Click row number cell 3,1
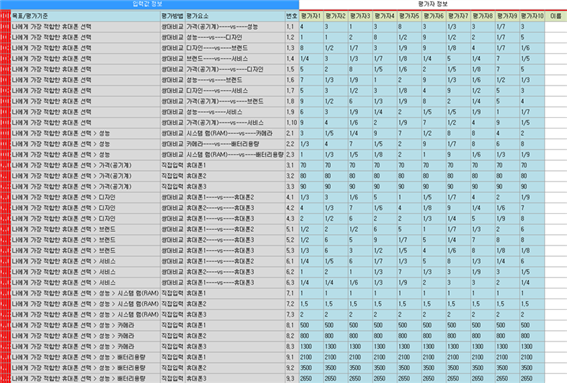Image resolution: width=567 pixels, height=383 pixels. 292,165
